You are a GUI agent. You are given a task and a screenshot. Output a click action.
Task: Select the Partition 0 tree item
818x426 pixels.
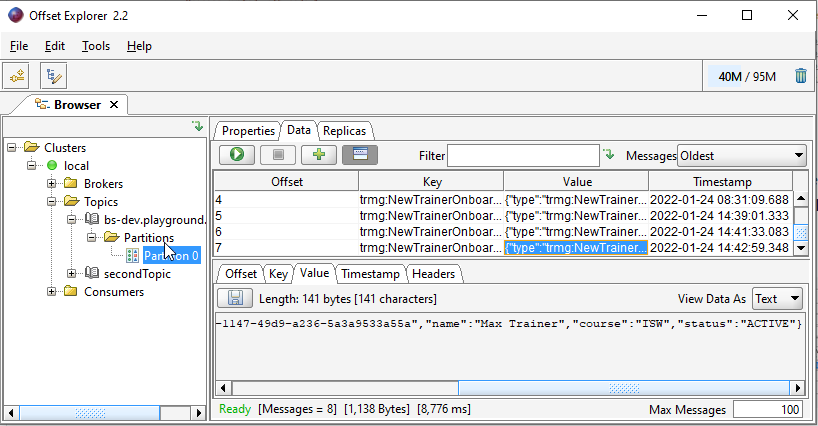(x=171, y=255)
